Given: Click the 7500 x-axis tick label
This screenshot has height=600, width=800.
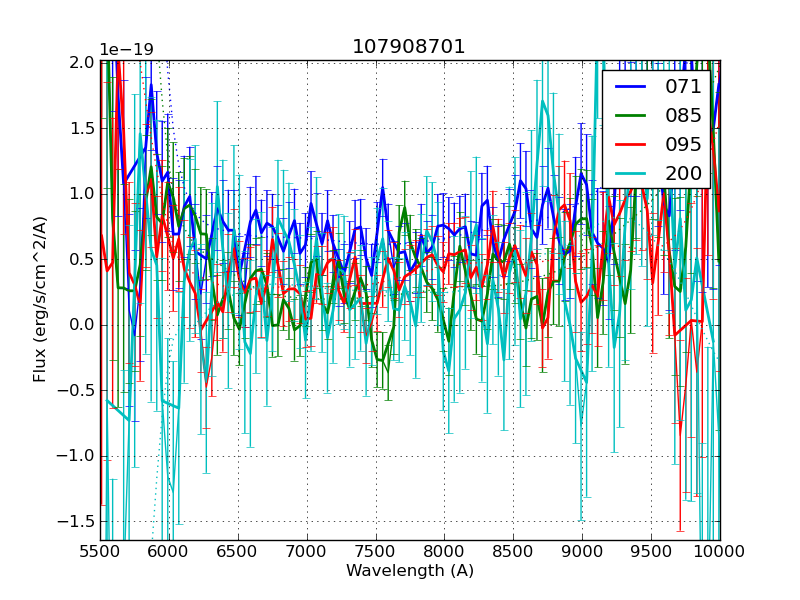Looking at the screenshot, I should click(375, 552).
